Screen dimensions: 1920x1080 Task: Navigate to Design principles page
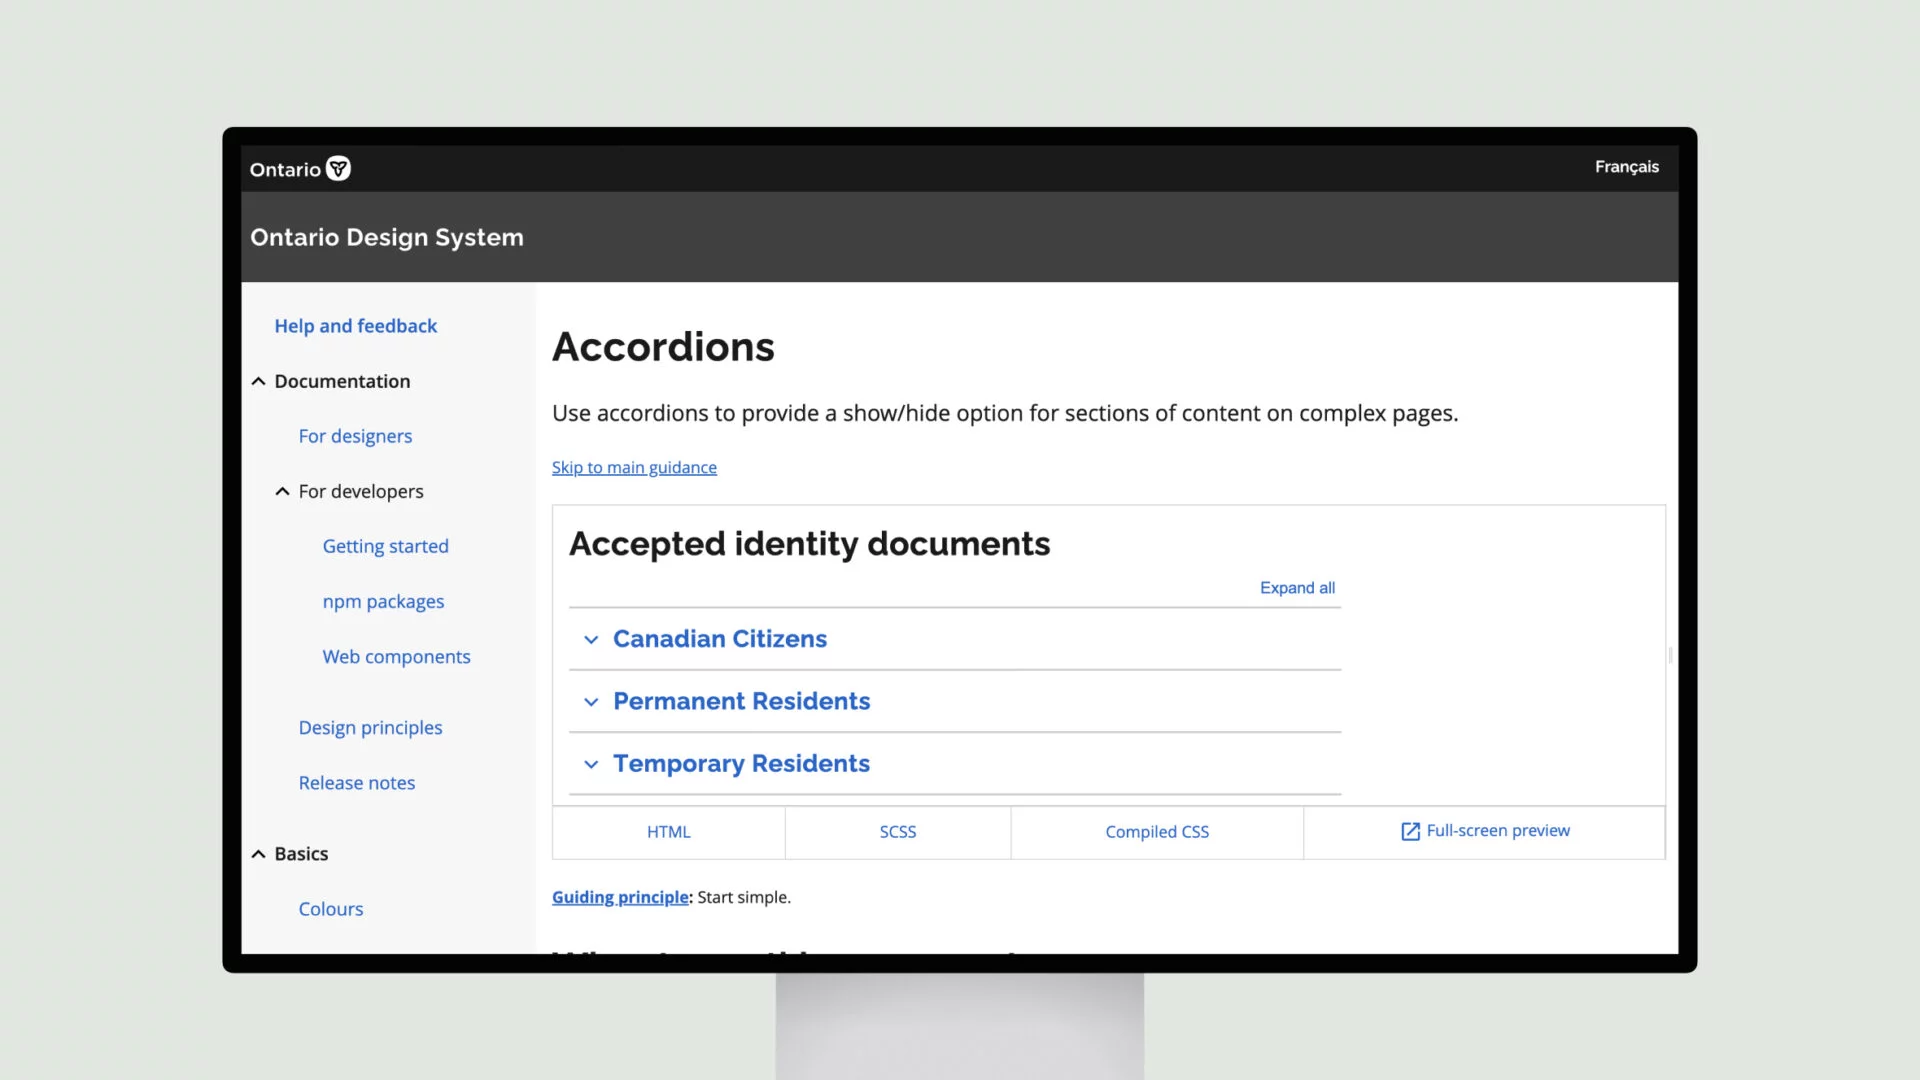coord(369,727)
